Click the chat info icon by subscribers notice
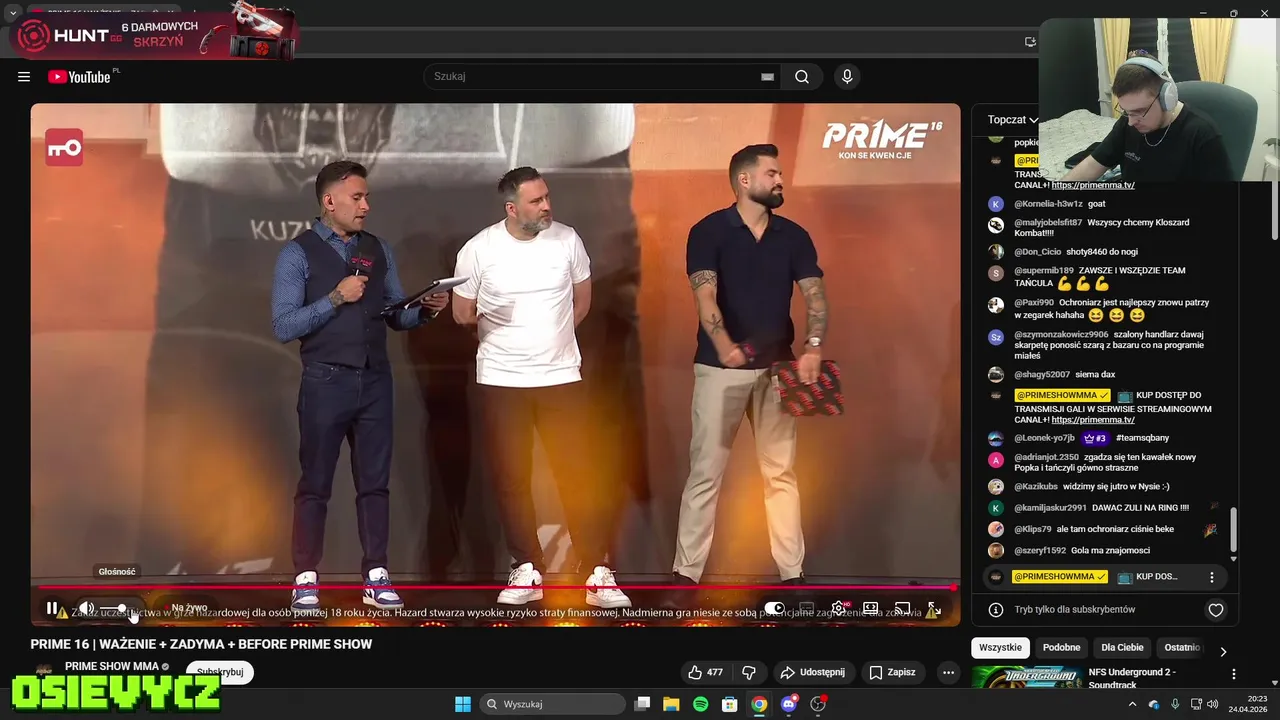This screenshot has width=1280, height=720. (996, 610)
